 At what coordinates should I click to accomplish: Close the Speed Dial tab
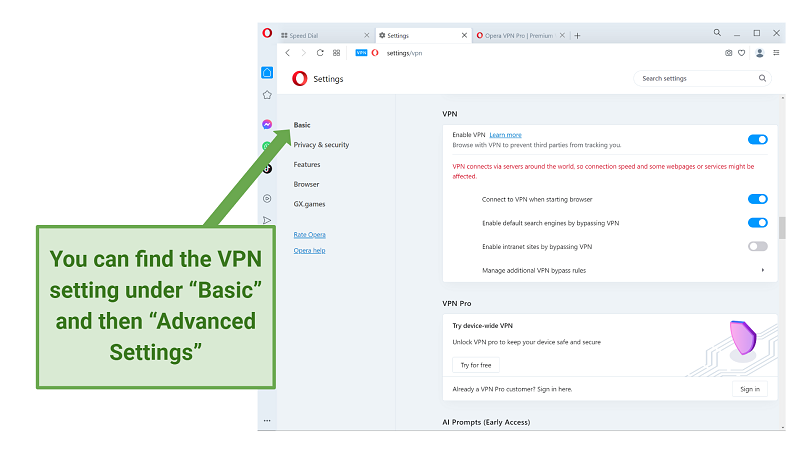tap(367, 35)
